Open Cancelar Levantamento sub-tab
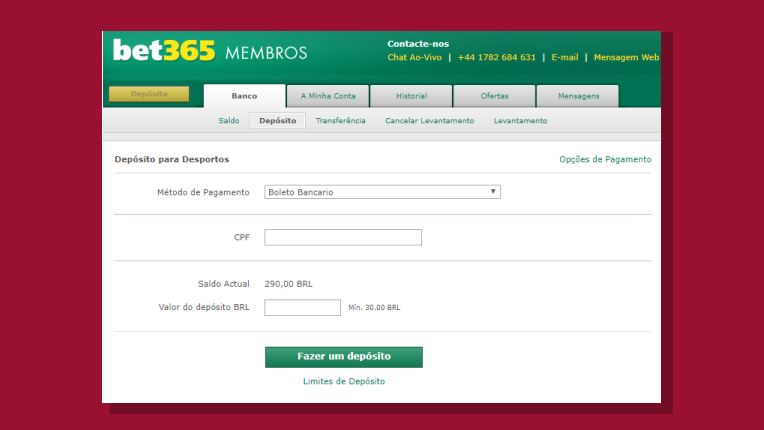Image resolution: width=764 pixels, height=430 pixels. 430,121
